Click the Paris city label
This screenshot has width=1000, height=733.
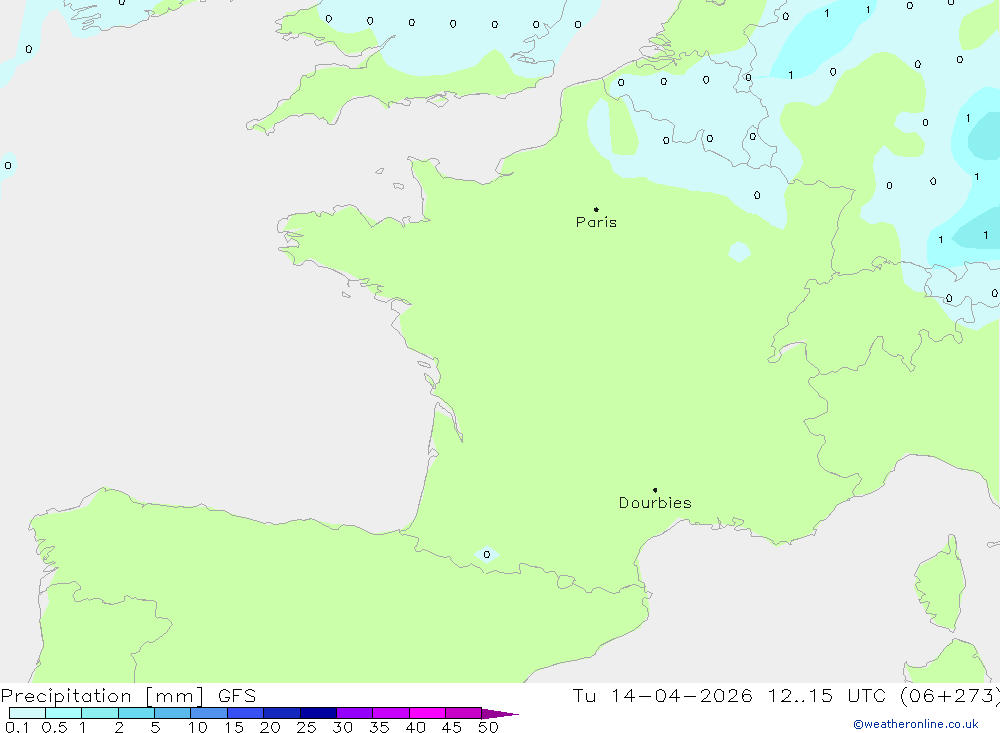click(x=596, y=222)
